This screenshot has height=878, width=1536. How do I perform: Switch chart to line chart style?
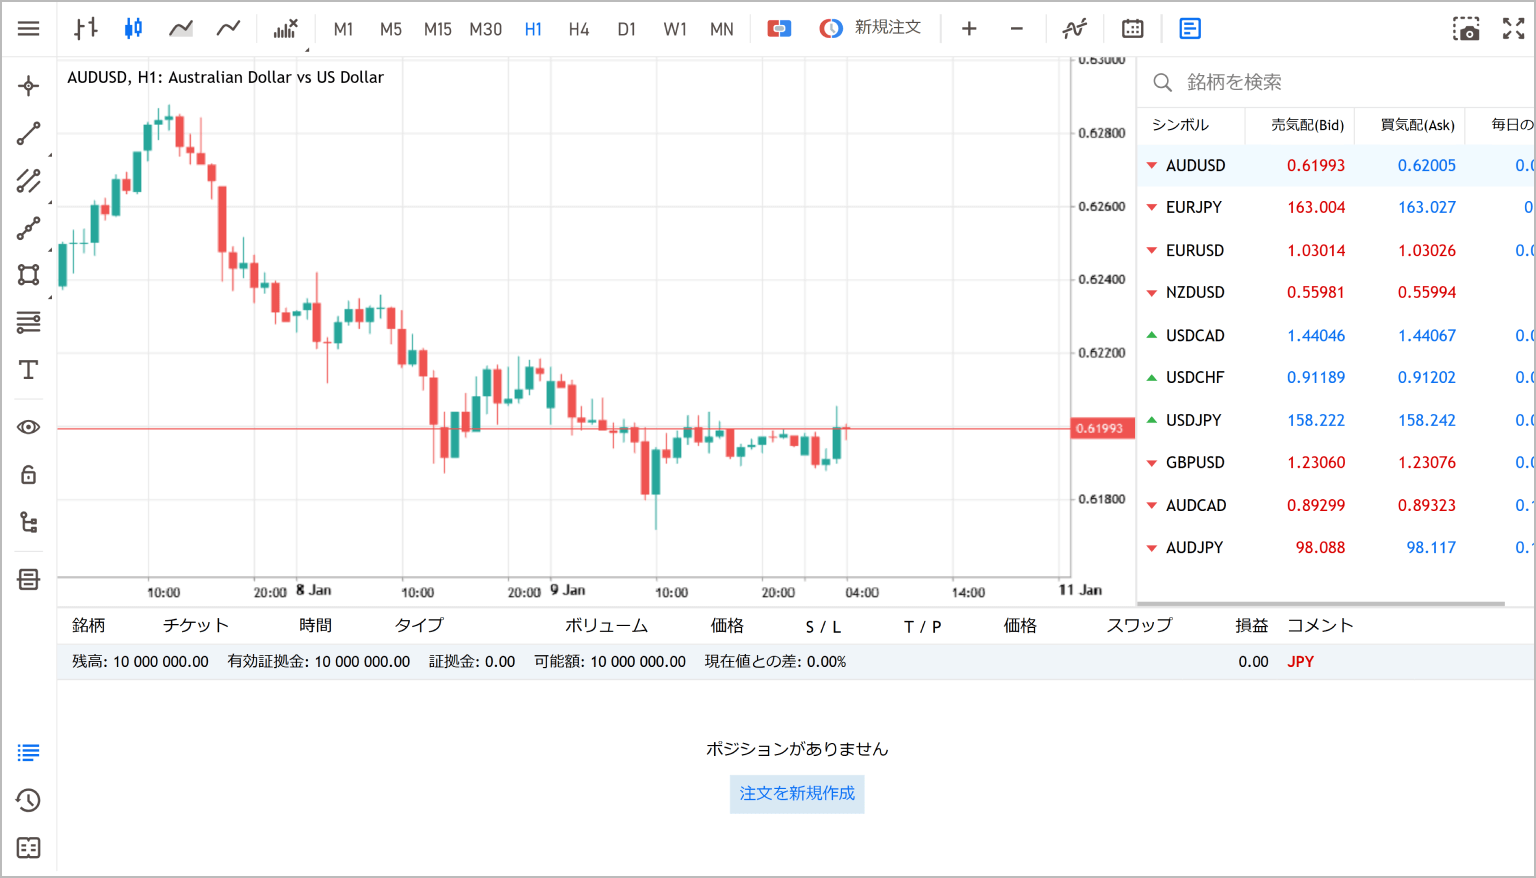[x=228, y=29]
